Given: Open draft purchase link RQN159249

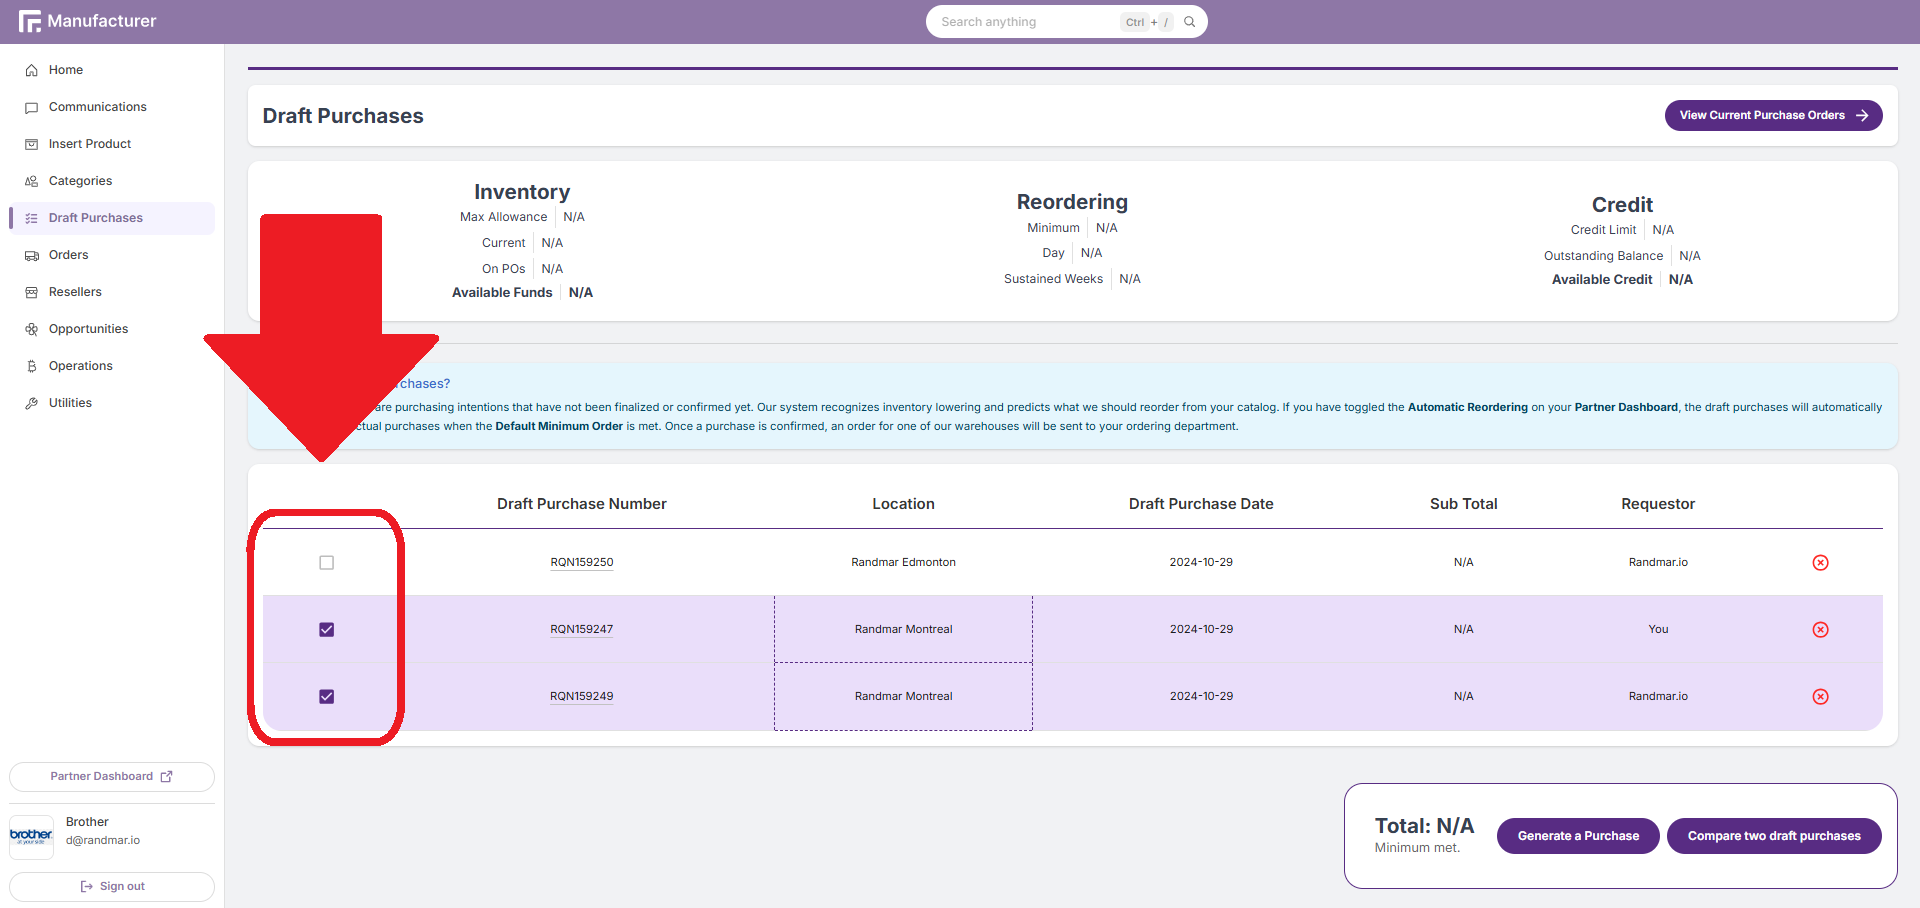Looking at the screenshot, I should [582, 697].
